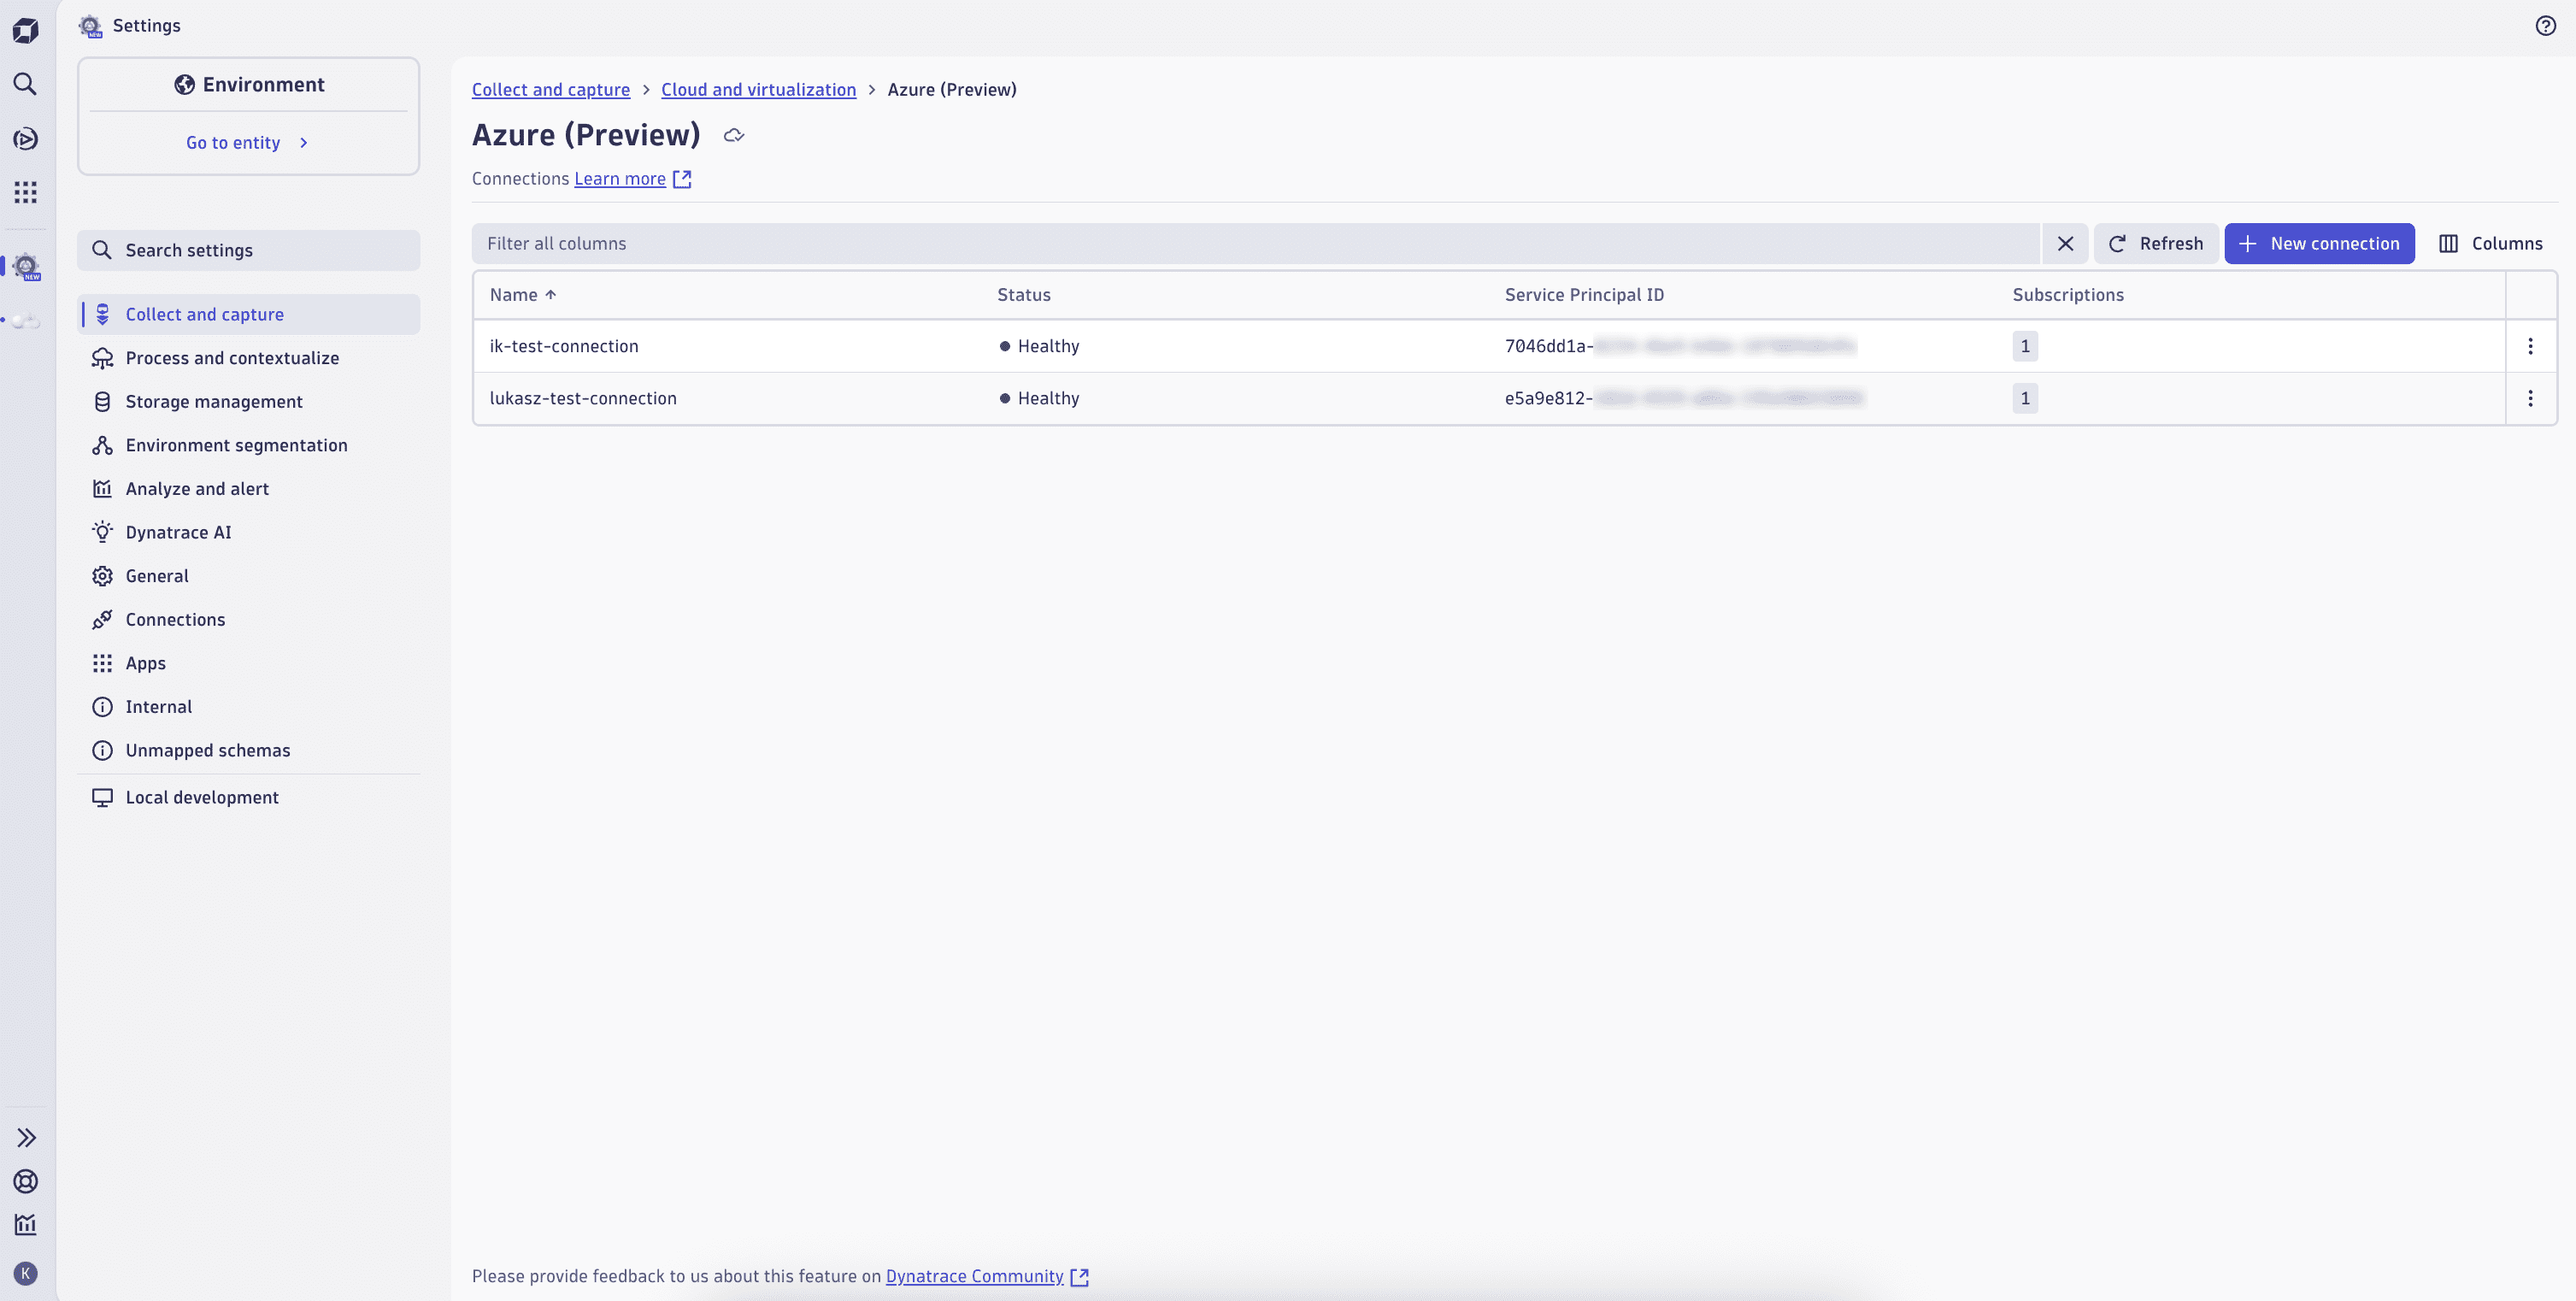This screenshot has height=1301, width=2576.
Task: Open the account avatar marked K
Action: click(x=26, y=1273)
